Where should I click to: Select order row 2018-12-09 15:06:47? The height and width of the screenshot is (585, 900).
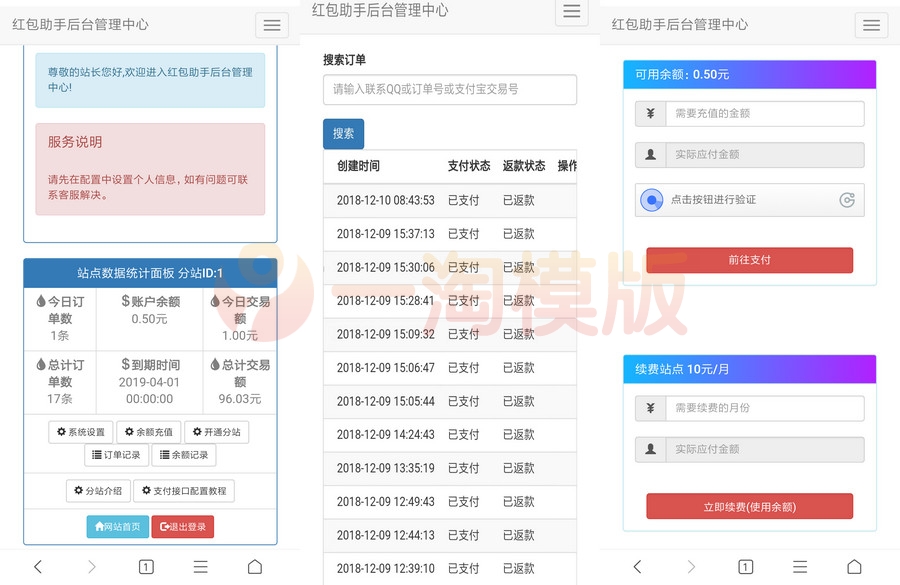pyautogui.click(x=450, y=367)
